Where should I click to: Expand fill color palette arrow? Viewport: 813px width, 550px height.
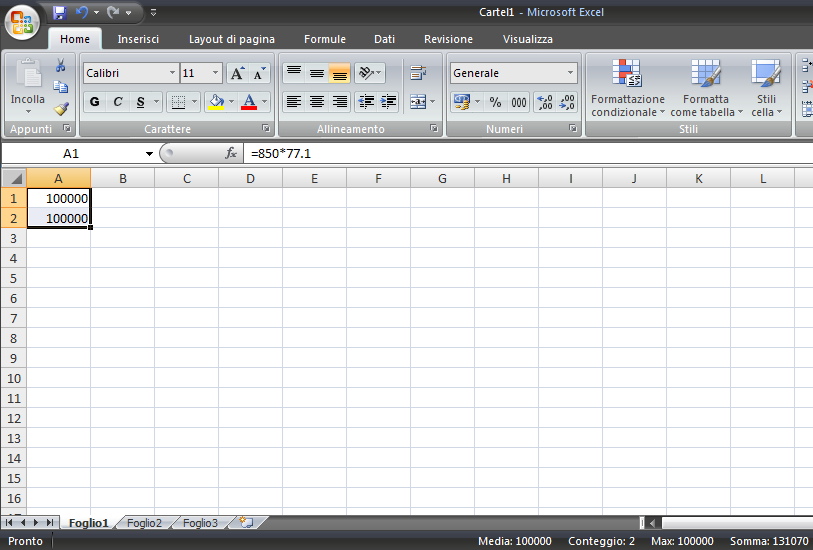click(232, 102)
